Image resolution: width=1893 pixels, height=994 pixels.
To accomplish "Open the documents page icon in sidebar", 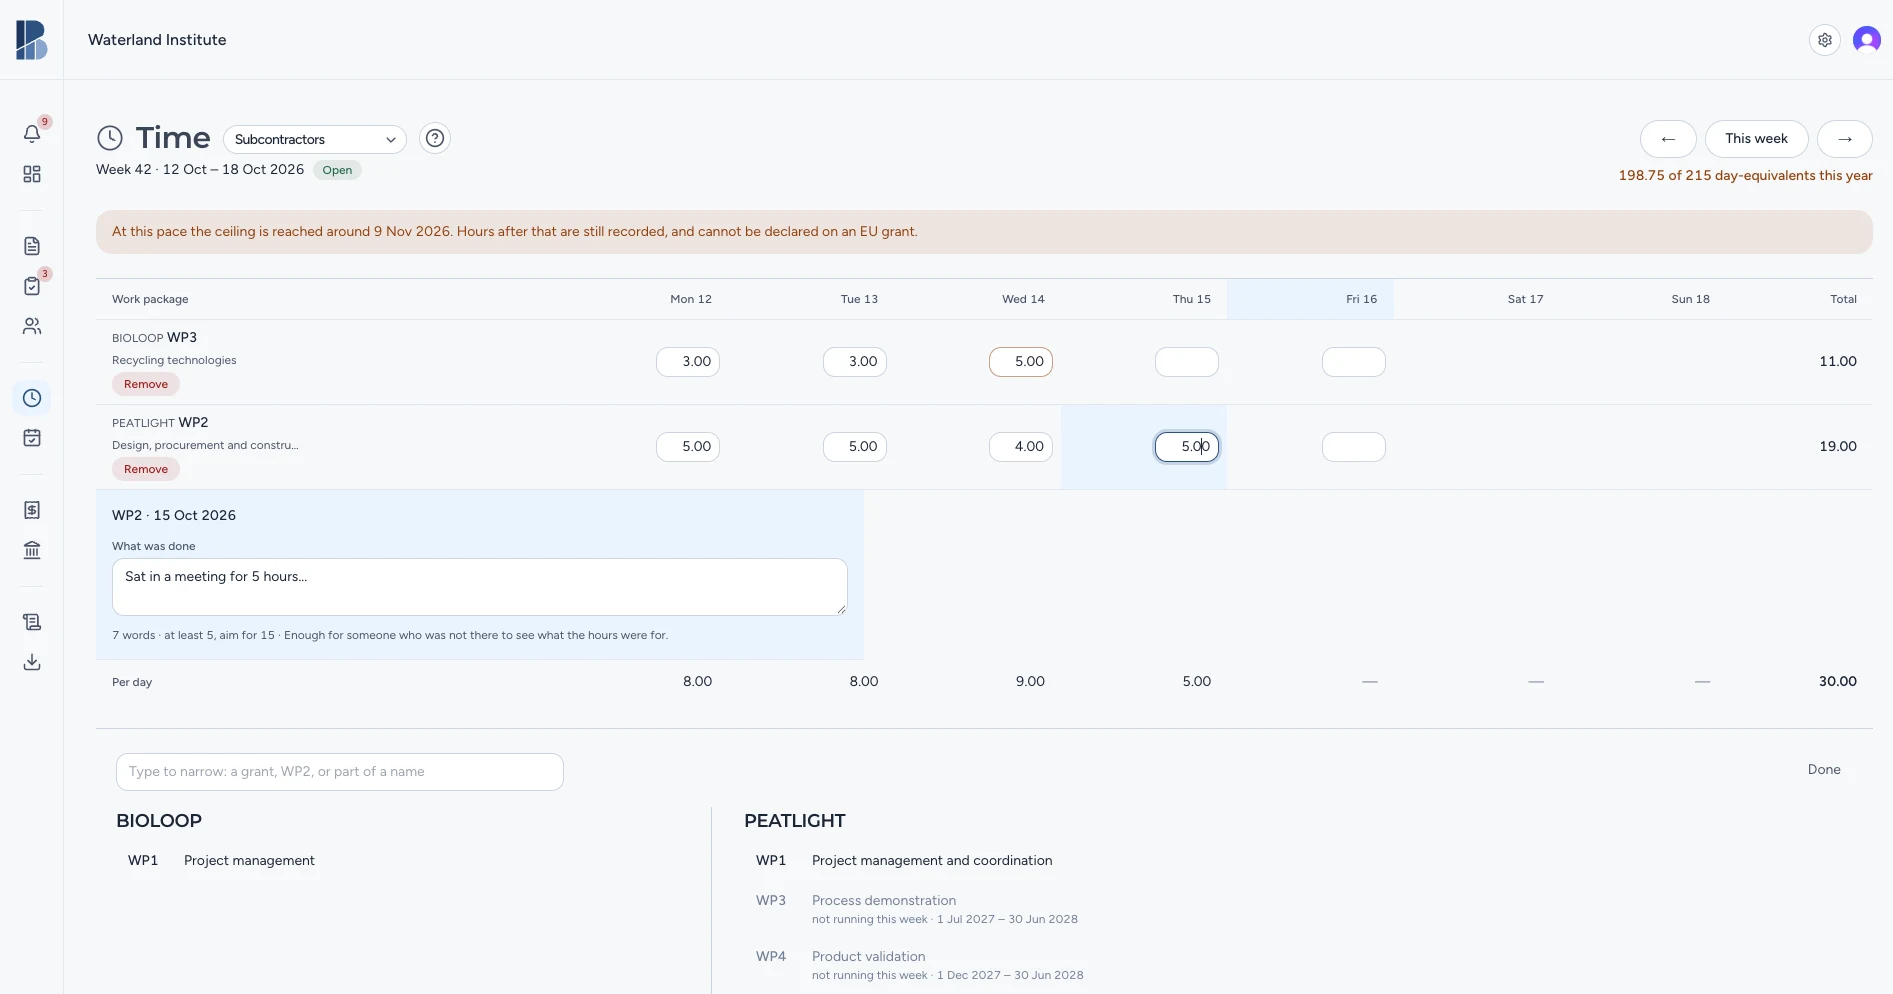I will pos(32,246).
